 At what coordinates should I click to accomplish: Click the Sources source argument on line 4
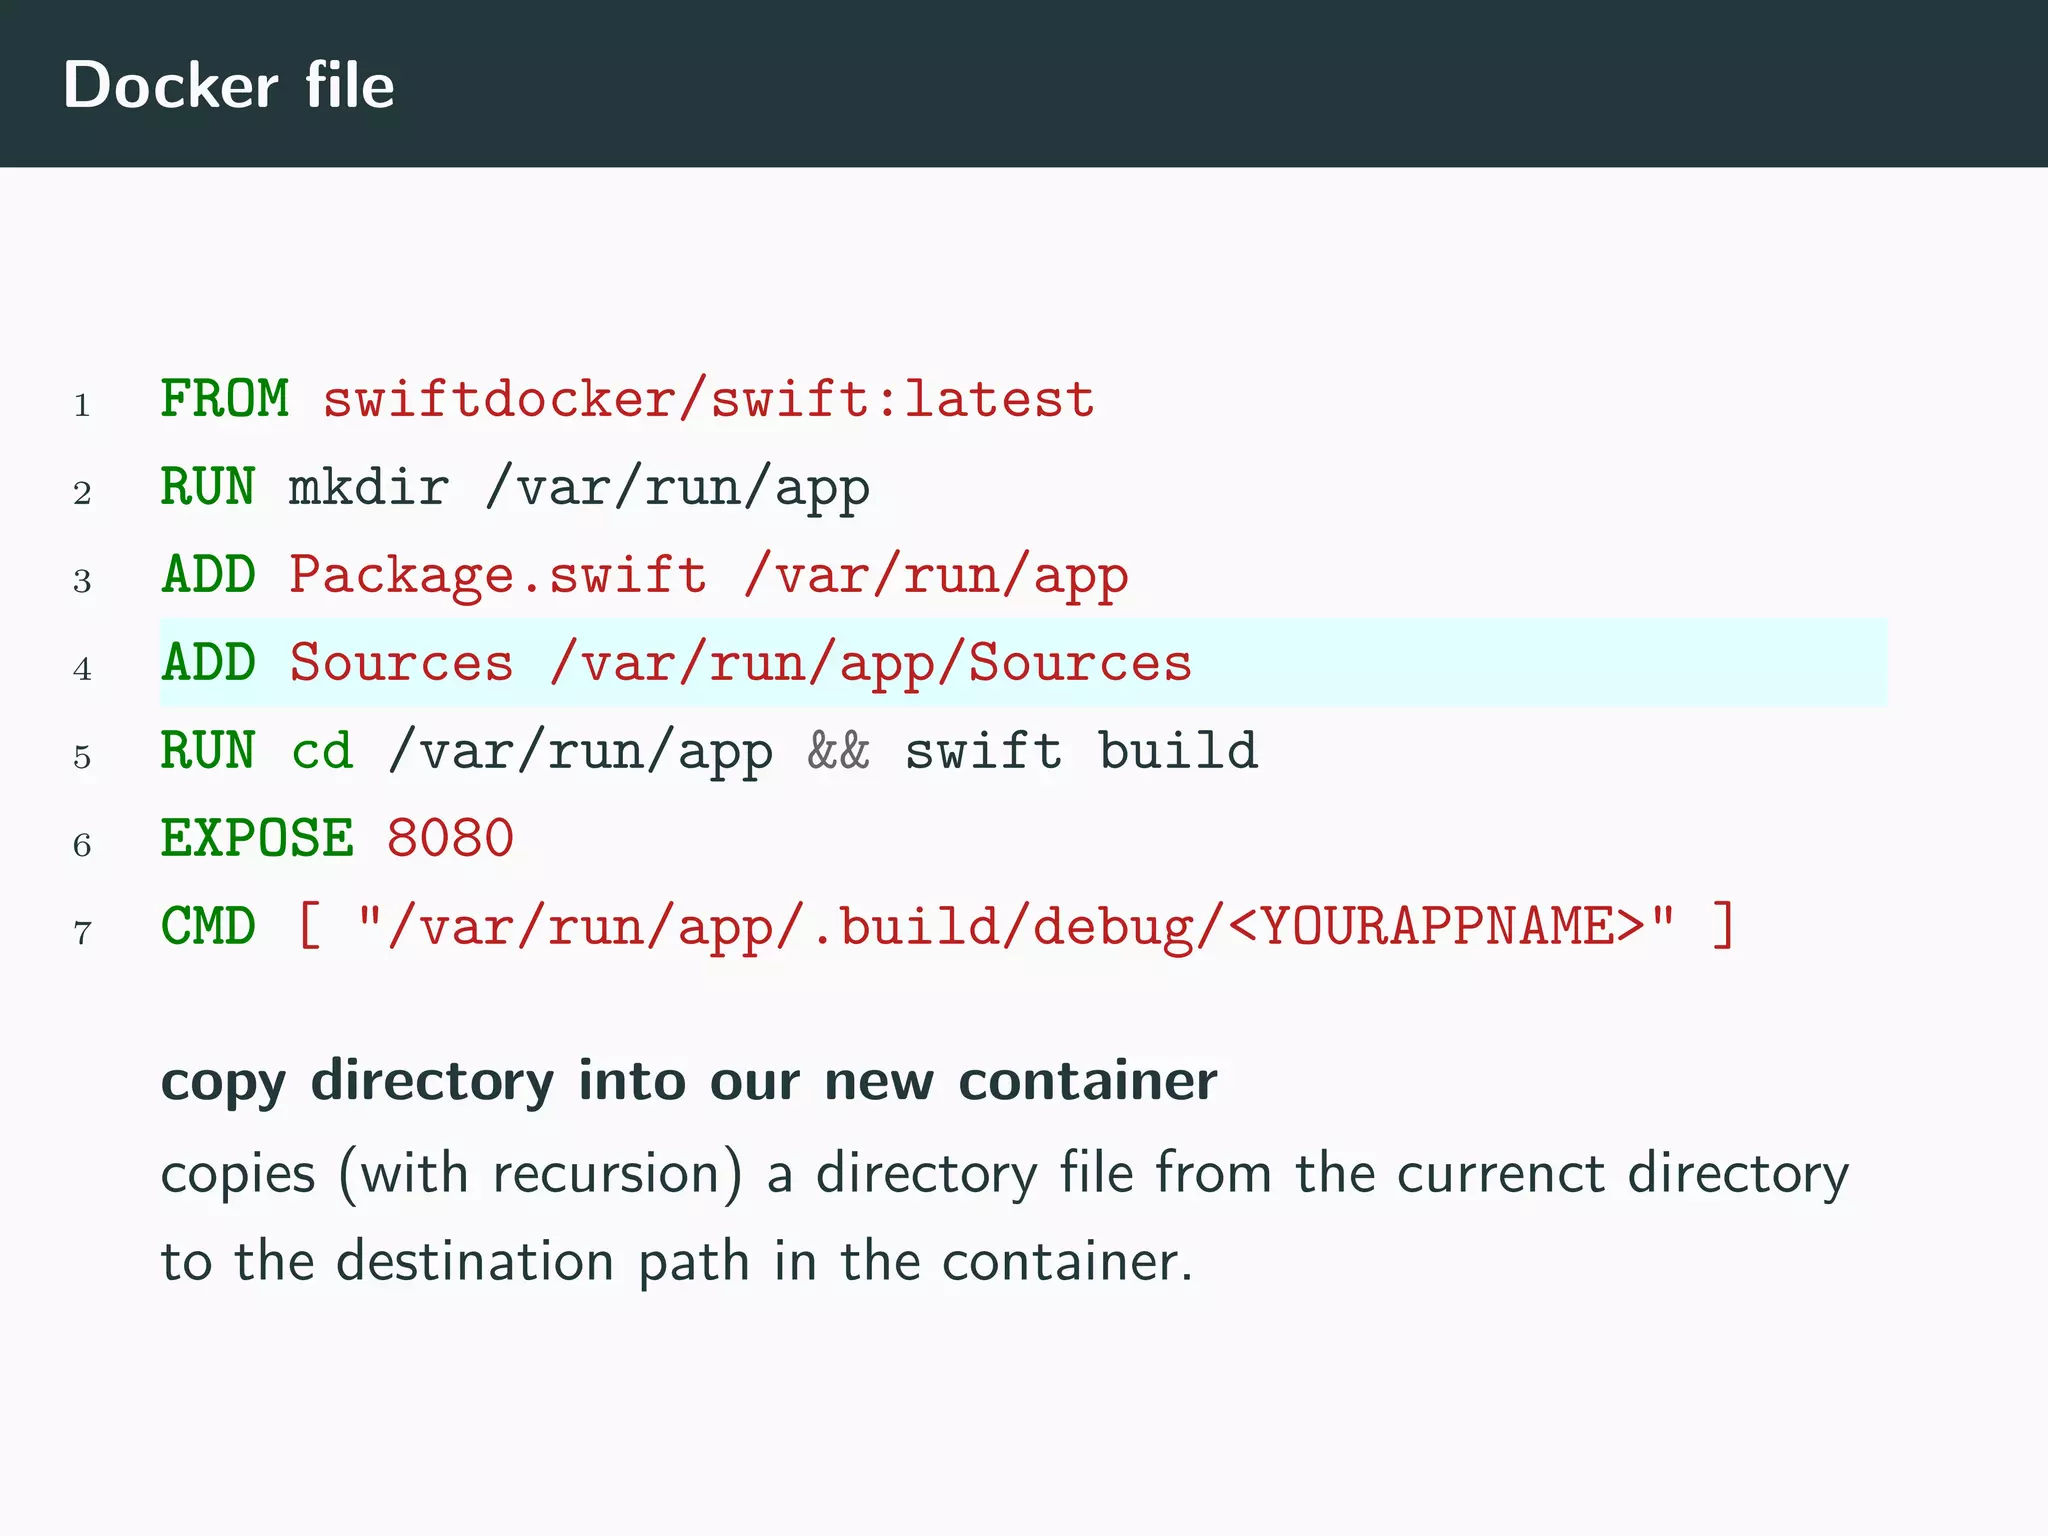coord(401,663)
